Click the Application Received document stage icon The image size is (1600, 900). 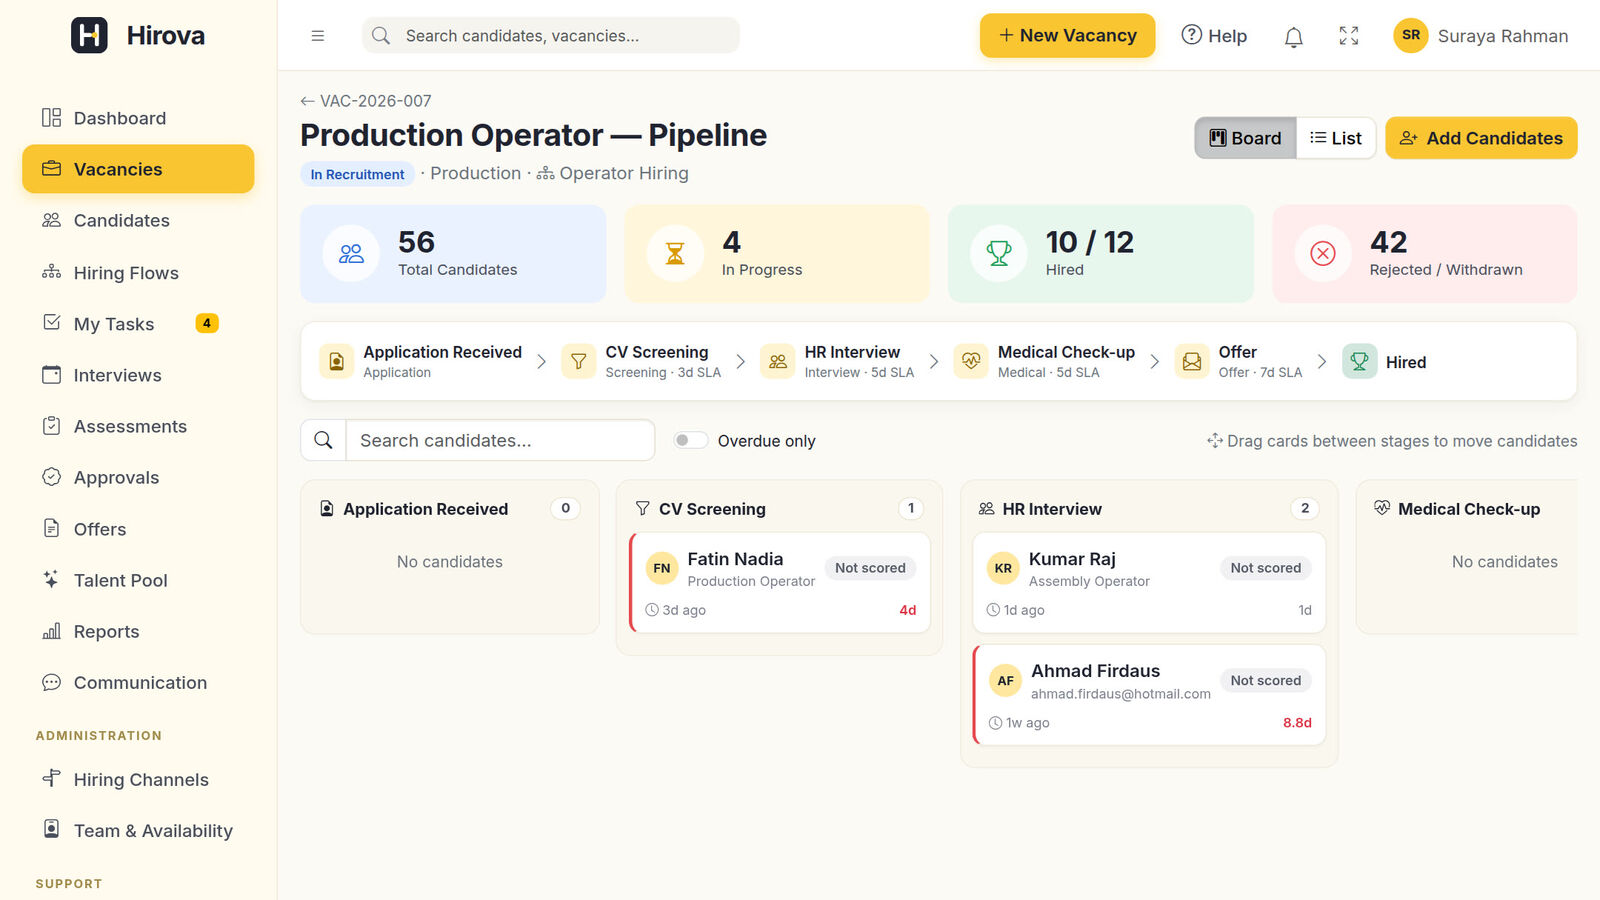[336, 361]
